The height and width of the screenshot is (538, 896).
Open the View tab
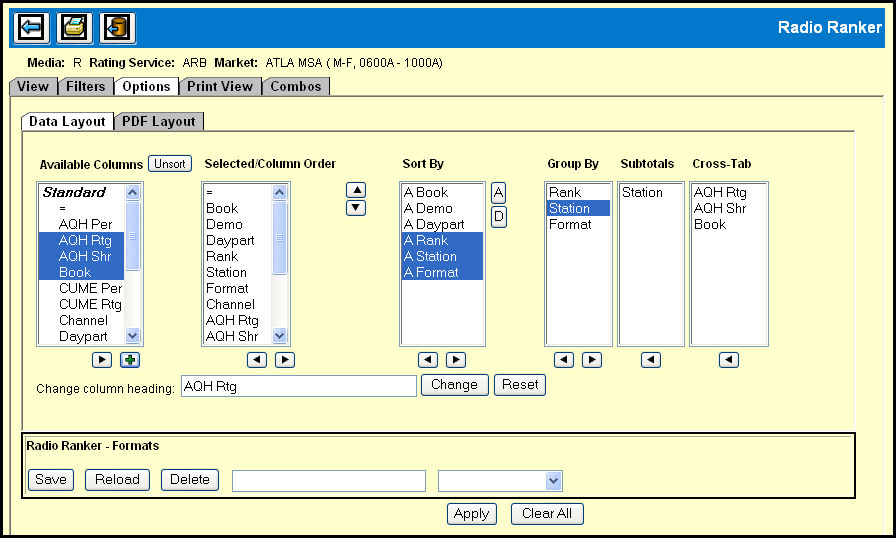point(33,86)
